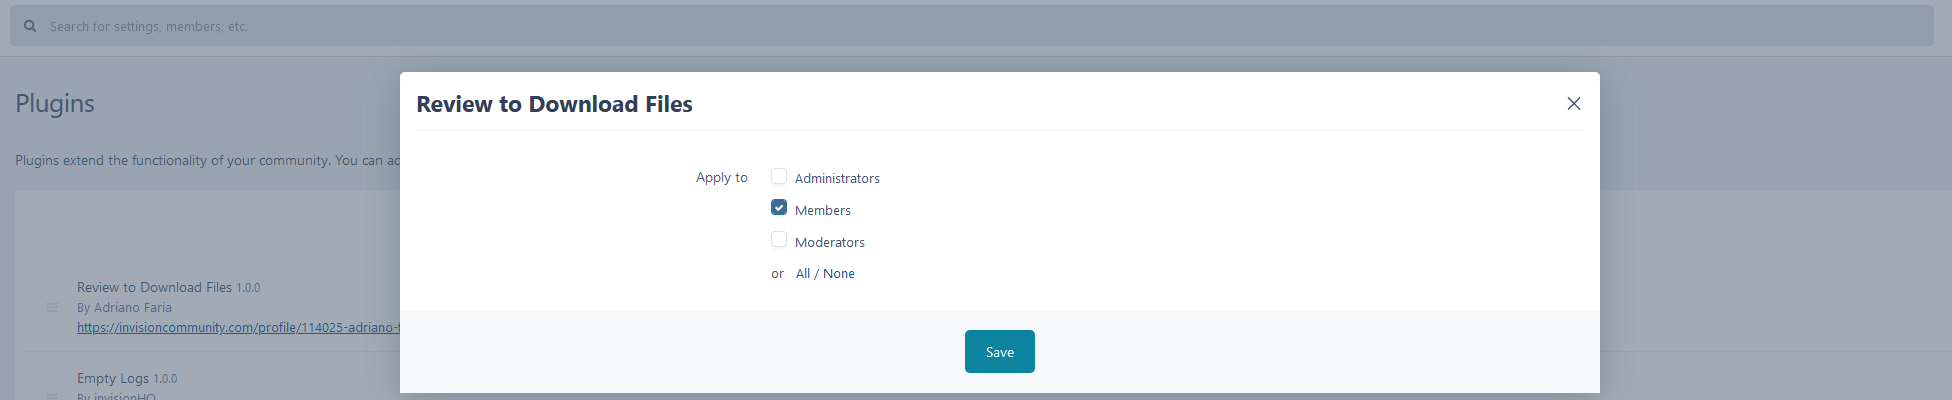This screenshot has height=400, width=1952.
Task: Click the Administrators label text
Action: point(837,179)
